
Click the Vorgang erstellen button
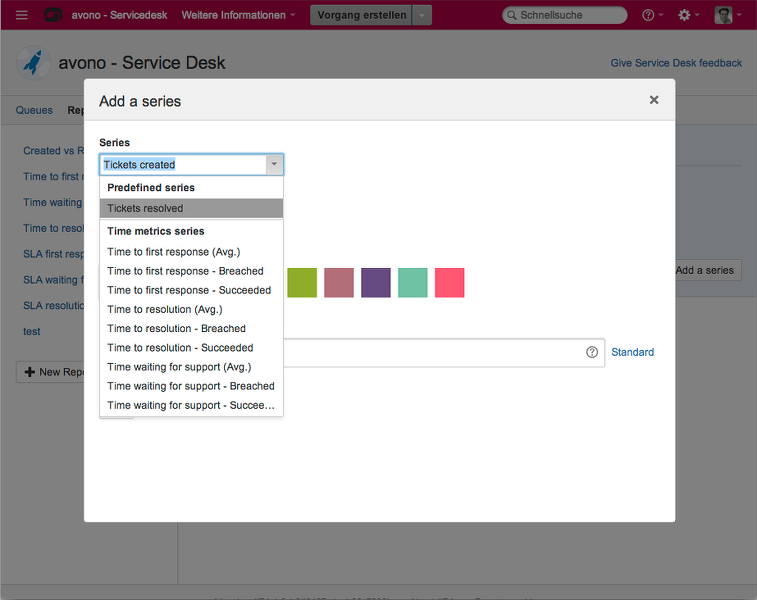click(x=361, y=15)
